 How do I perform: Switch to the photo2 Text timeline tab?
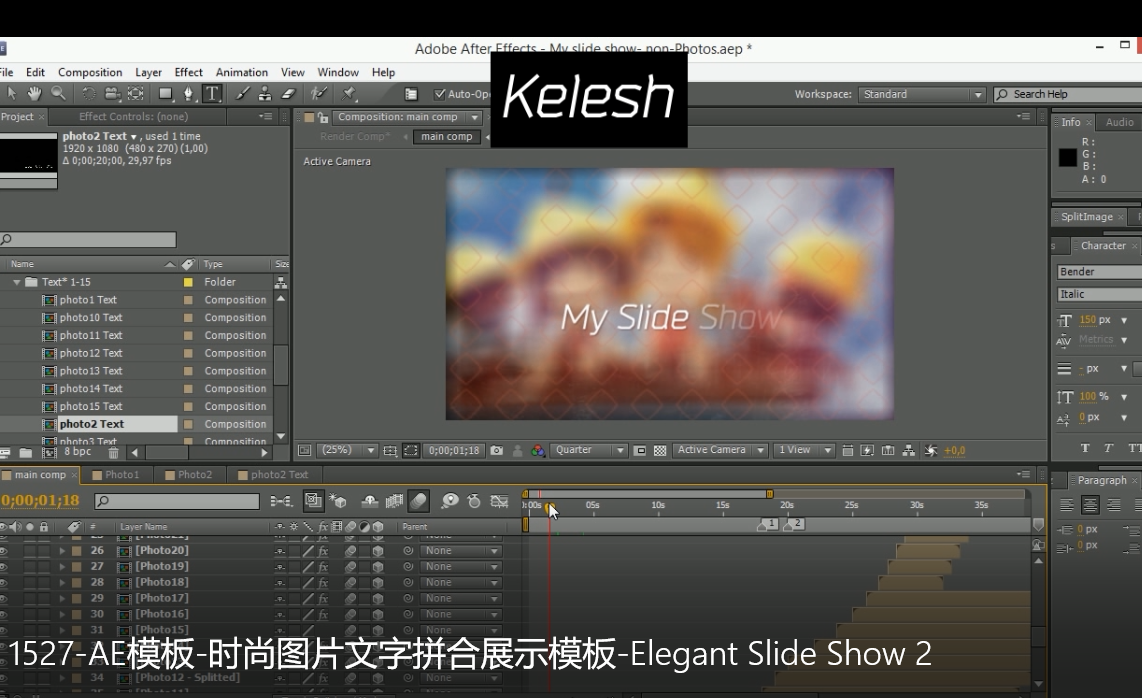pos(274,474)
